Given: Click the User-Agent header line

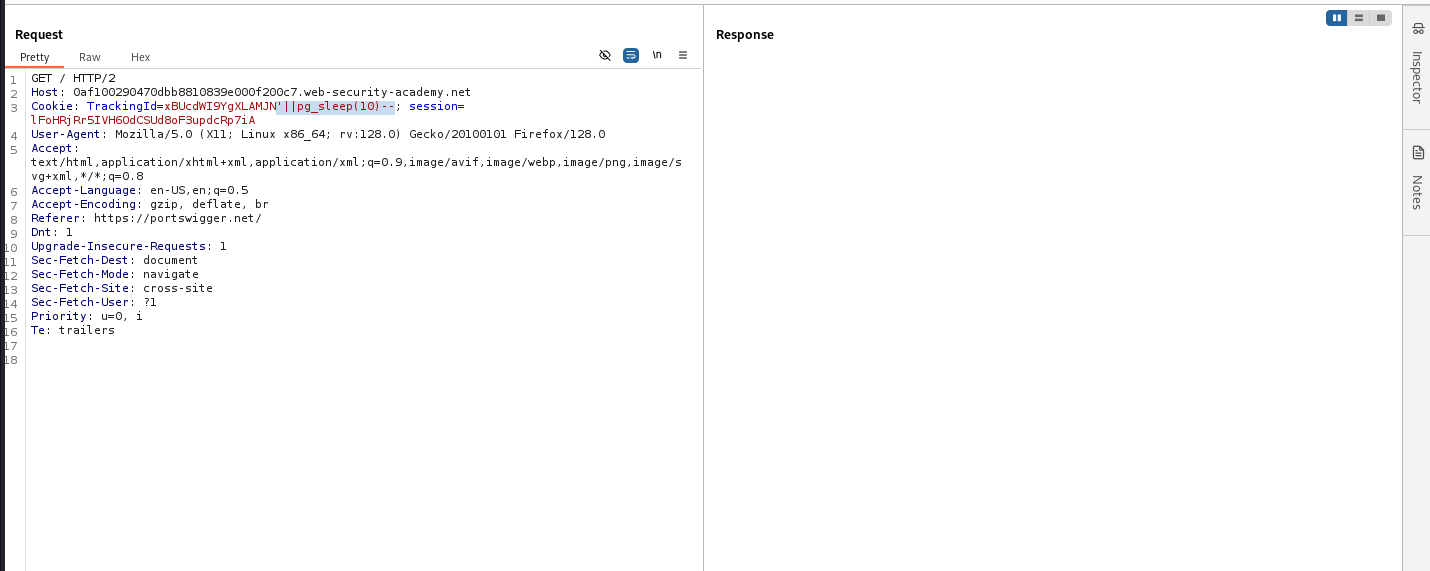Looking at the screenshot, I should pyautogui.click(x=318, y=134).
